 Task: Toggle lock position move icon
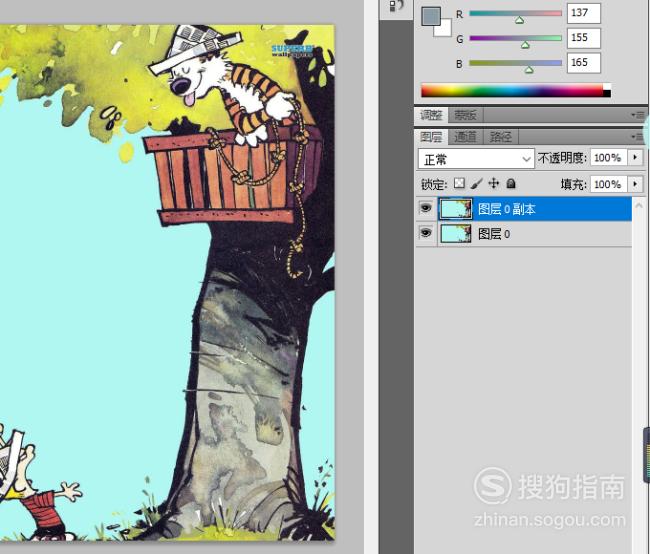(494, 183)
